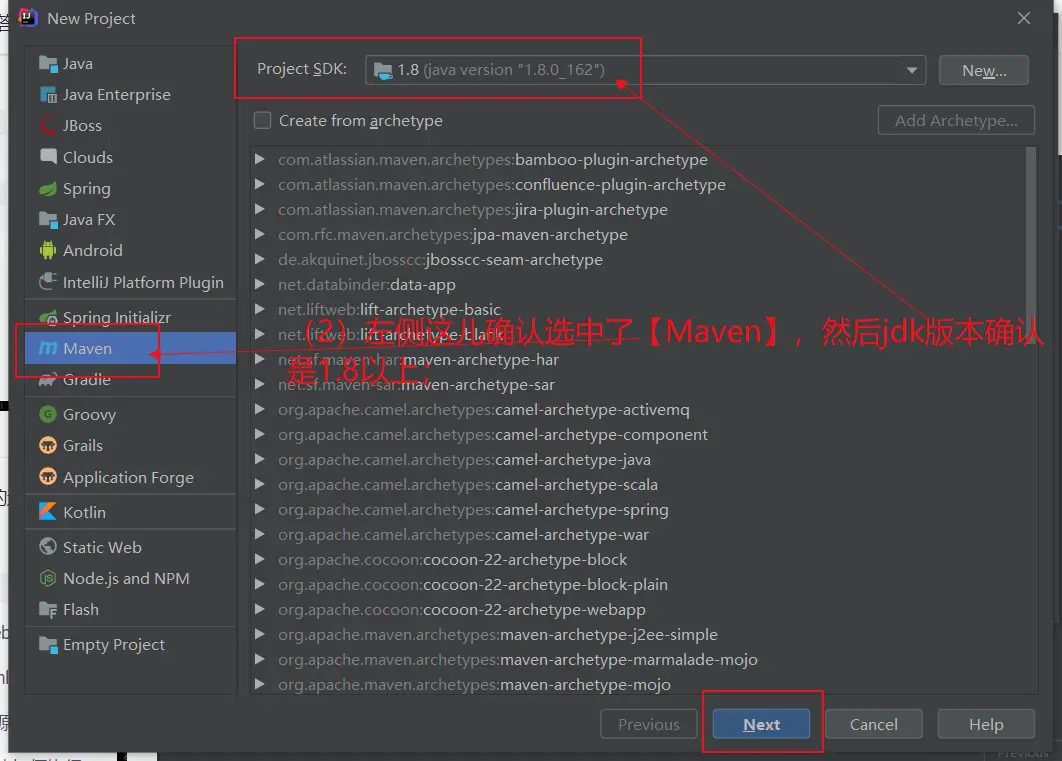Click the Static Web globe icon
The image size is (1062, 761).
(48, 547)
